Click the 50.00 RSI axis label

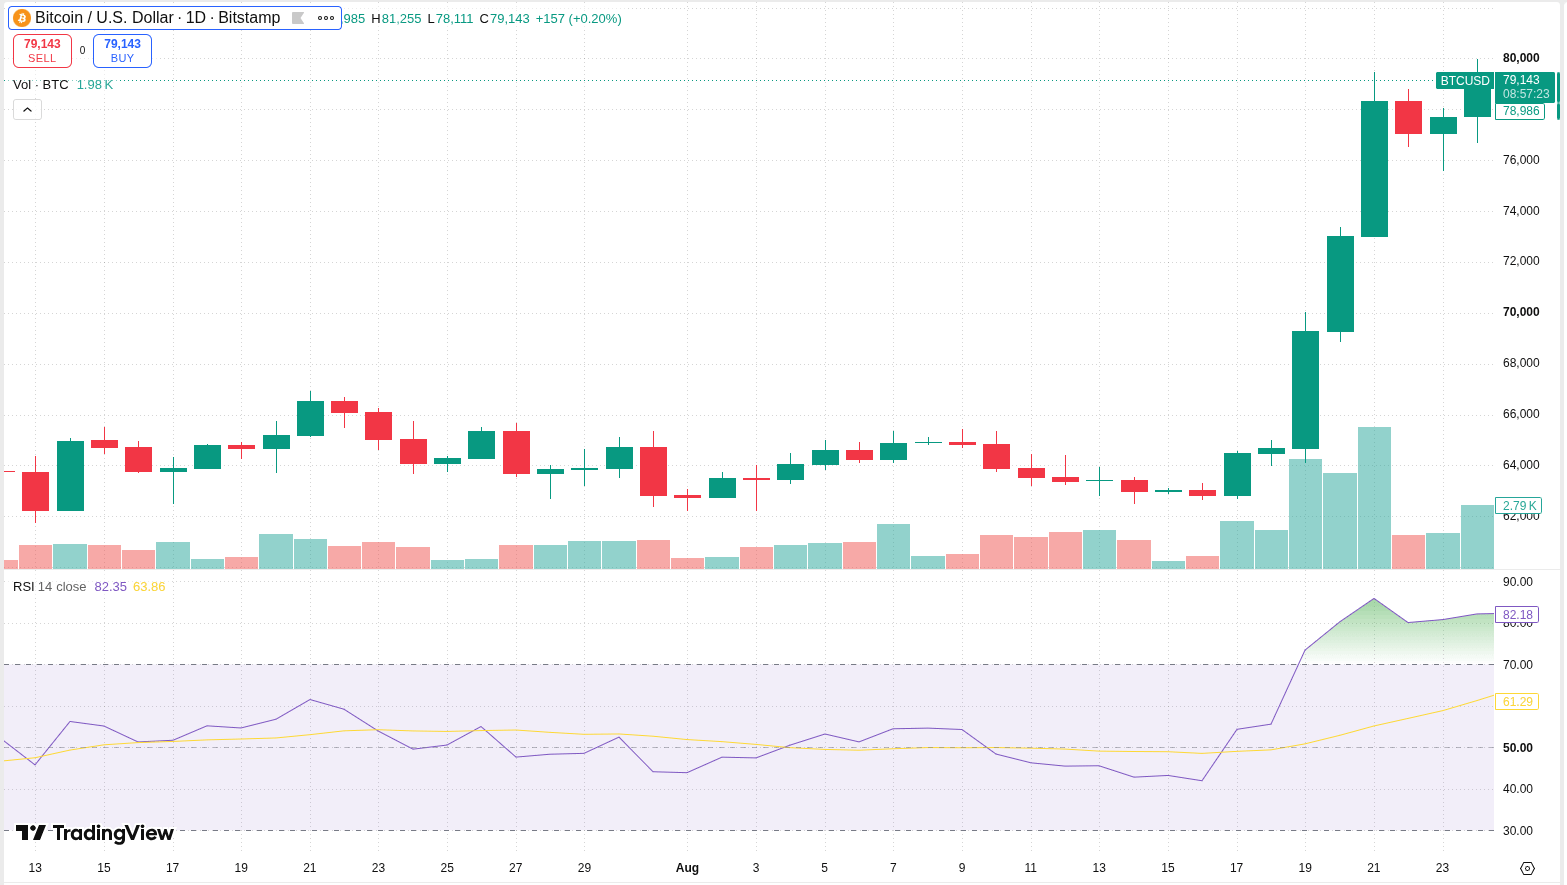coord(1517,748)
